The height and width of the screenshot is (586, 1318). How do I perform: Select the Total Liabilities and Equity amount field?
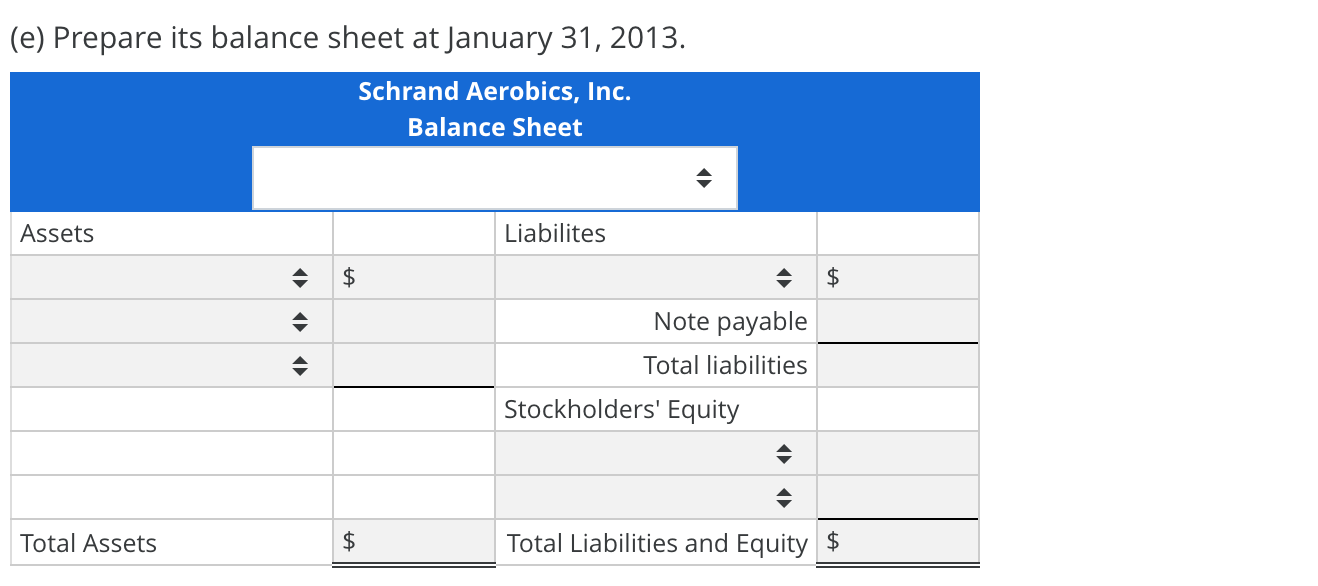897,543
